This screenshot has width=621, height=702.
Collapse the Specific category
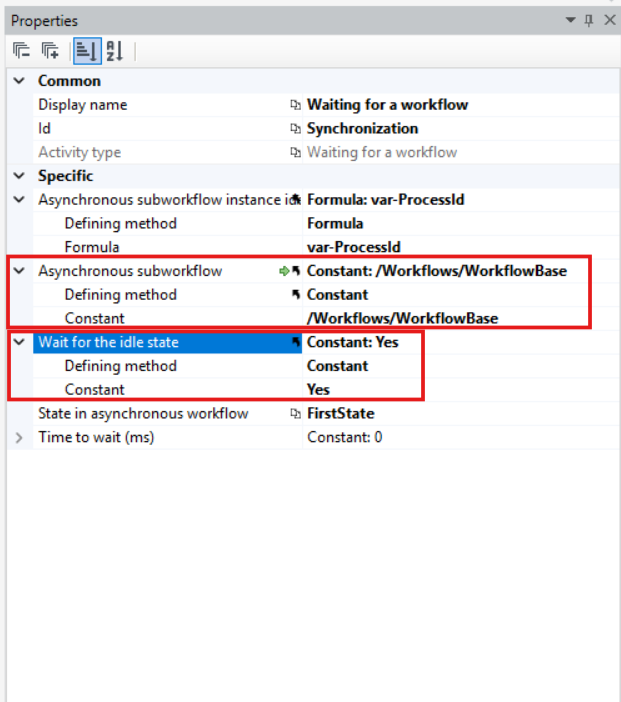pos(19,176)
